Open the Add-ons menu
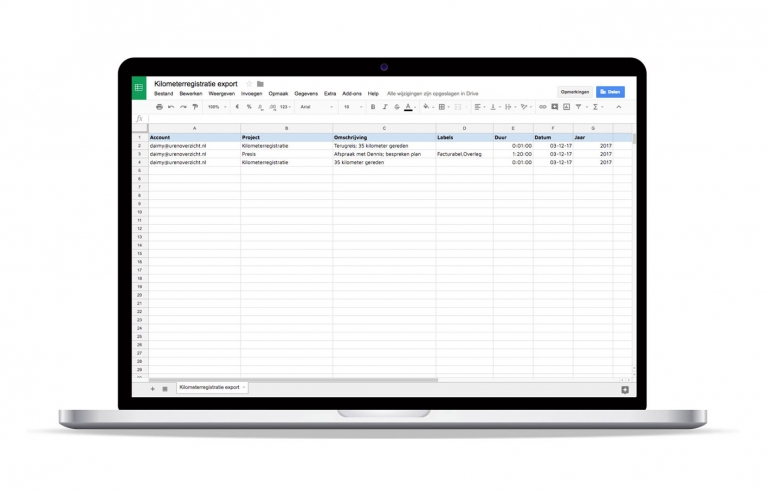Image resolution: width=768 pixels, height=493 pixels. (352, 94)
